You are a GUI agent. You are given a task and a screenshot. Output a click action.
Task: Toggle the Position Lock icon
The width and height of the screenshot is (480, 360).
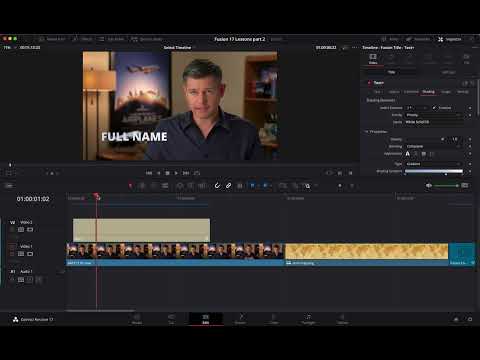(240, 186)
